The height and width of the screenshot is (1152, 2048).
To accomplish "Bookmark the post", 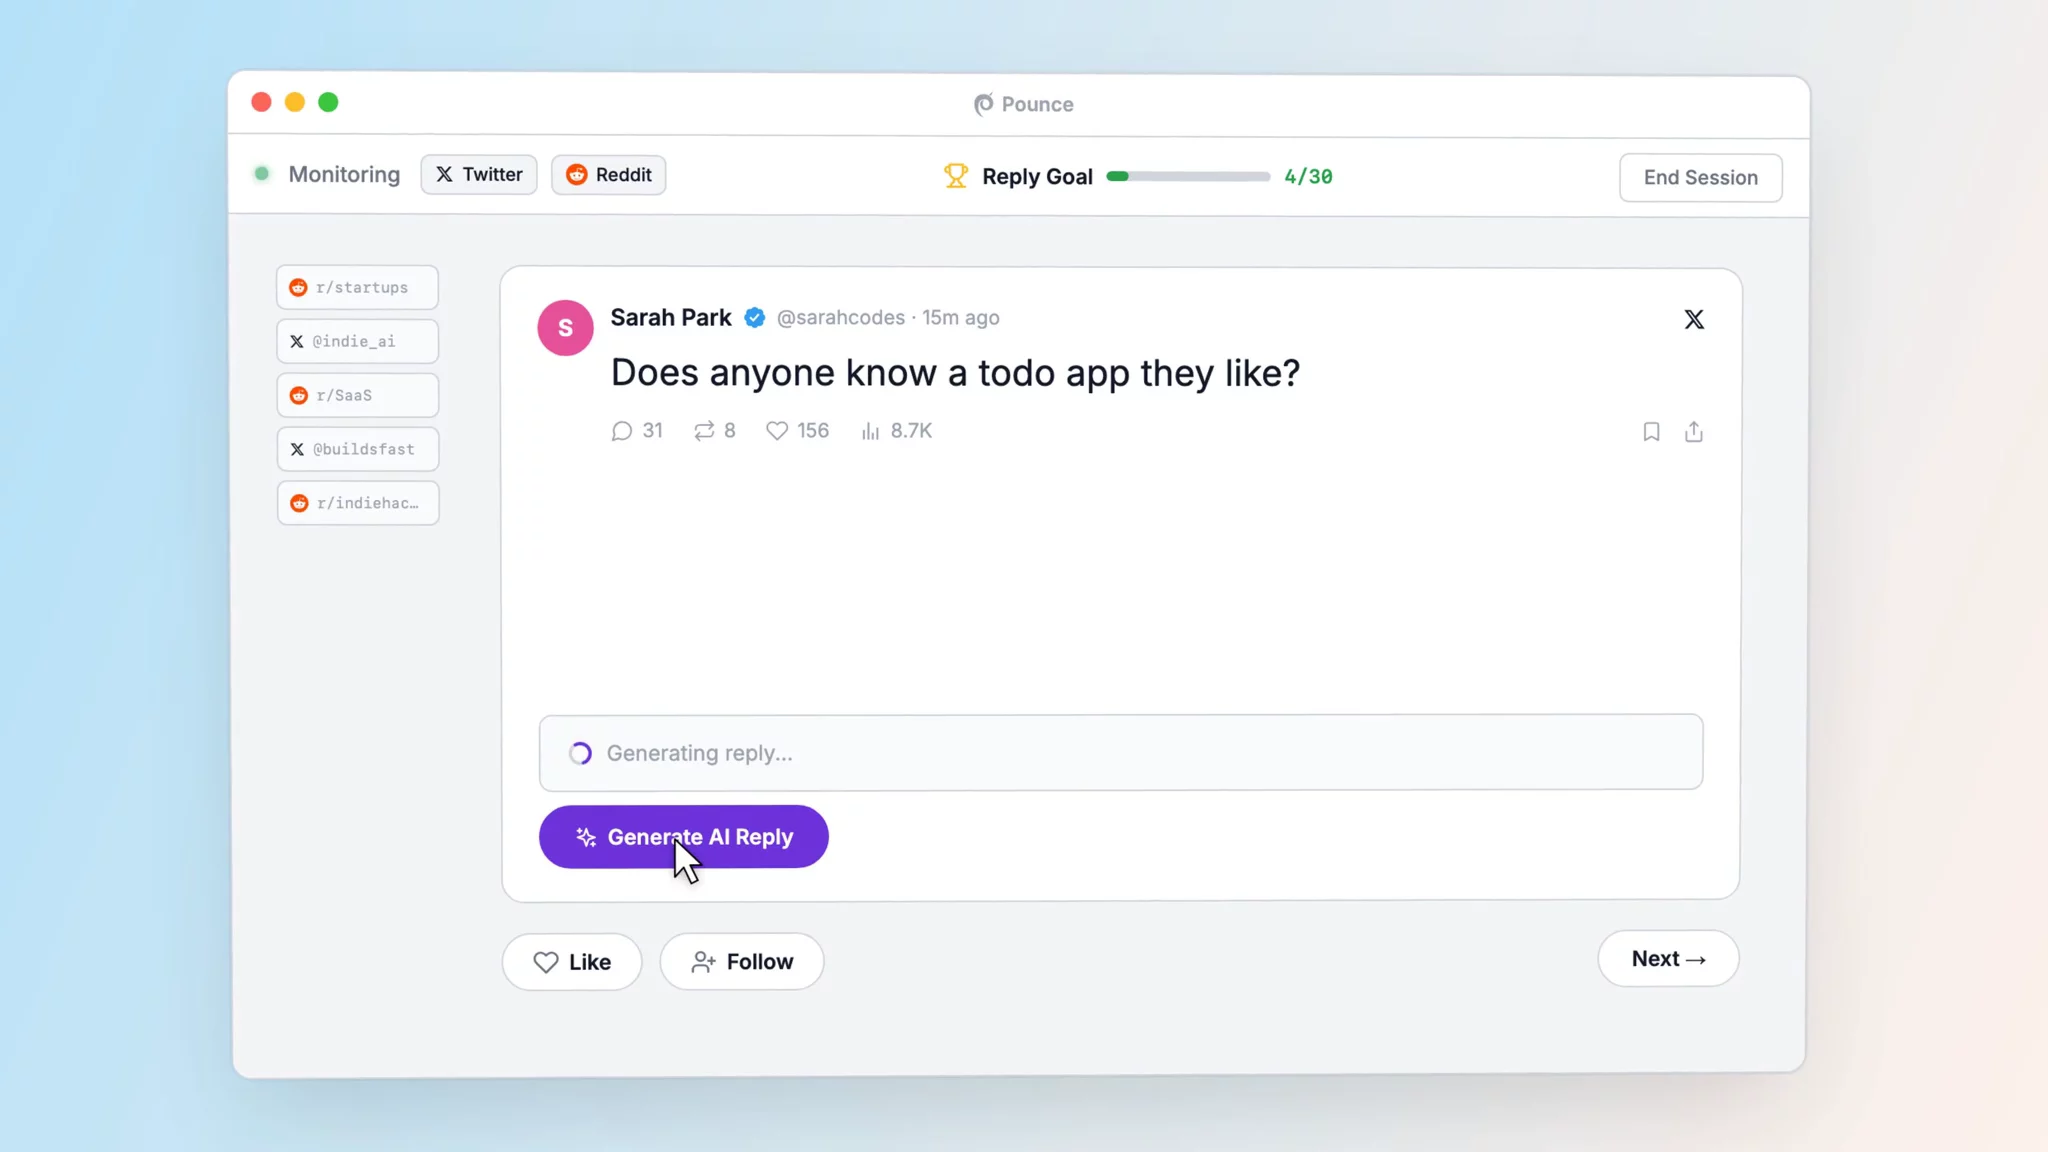I will click(x=1651, y=432).
